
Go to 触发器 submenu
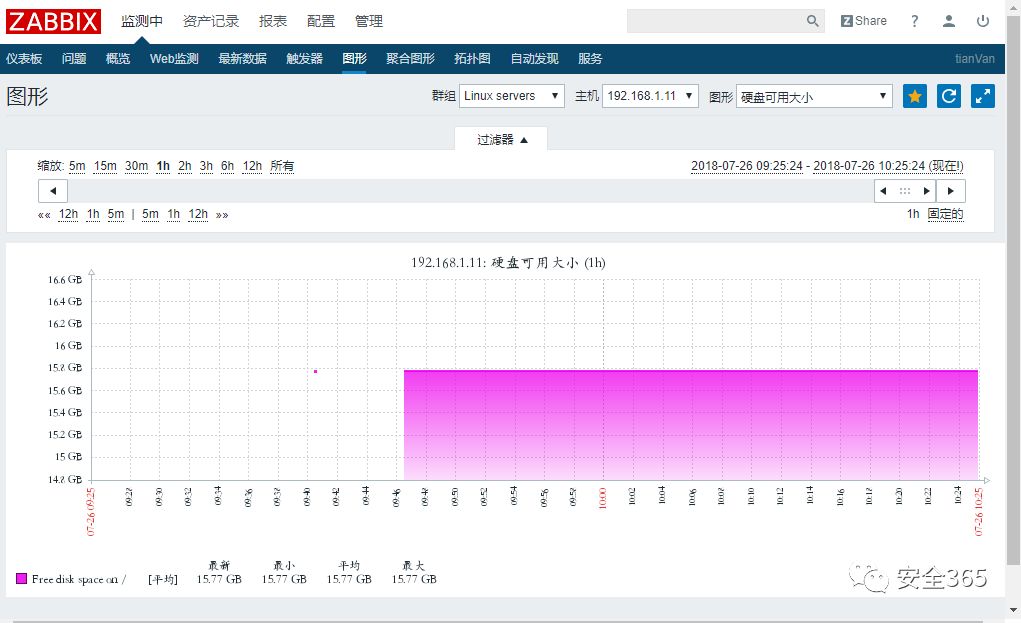[304, 59]
